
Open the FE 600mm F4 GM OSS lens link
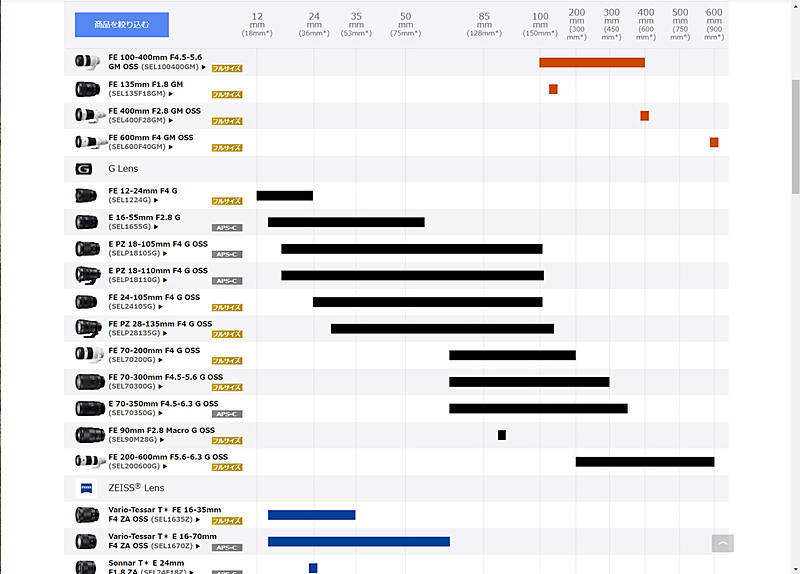point(151,142)
